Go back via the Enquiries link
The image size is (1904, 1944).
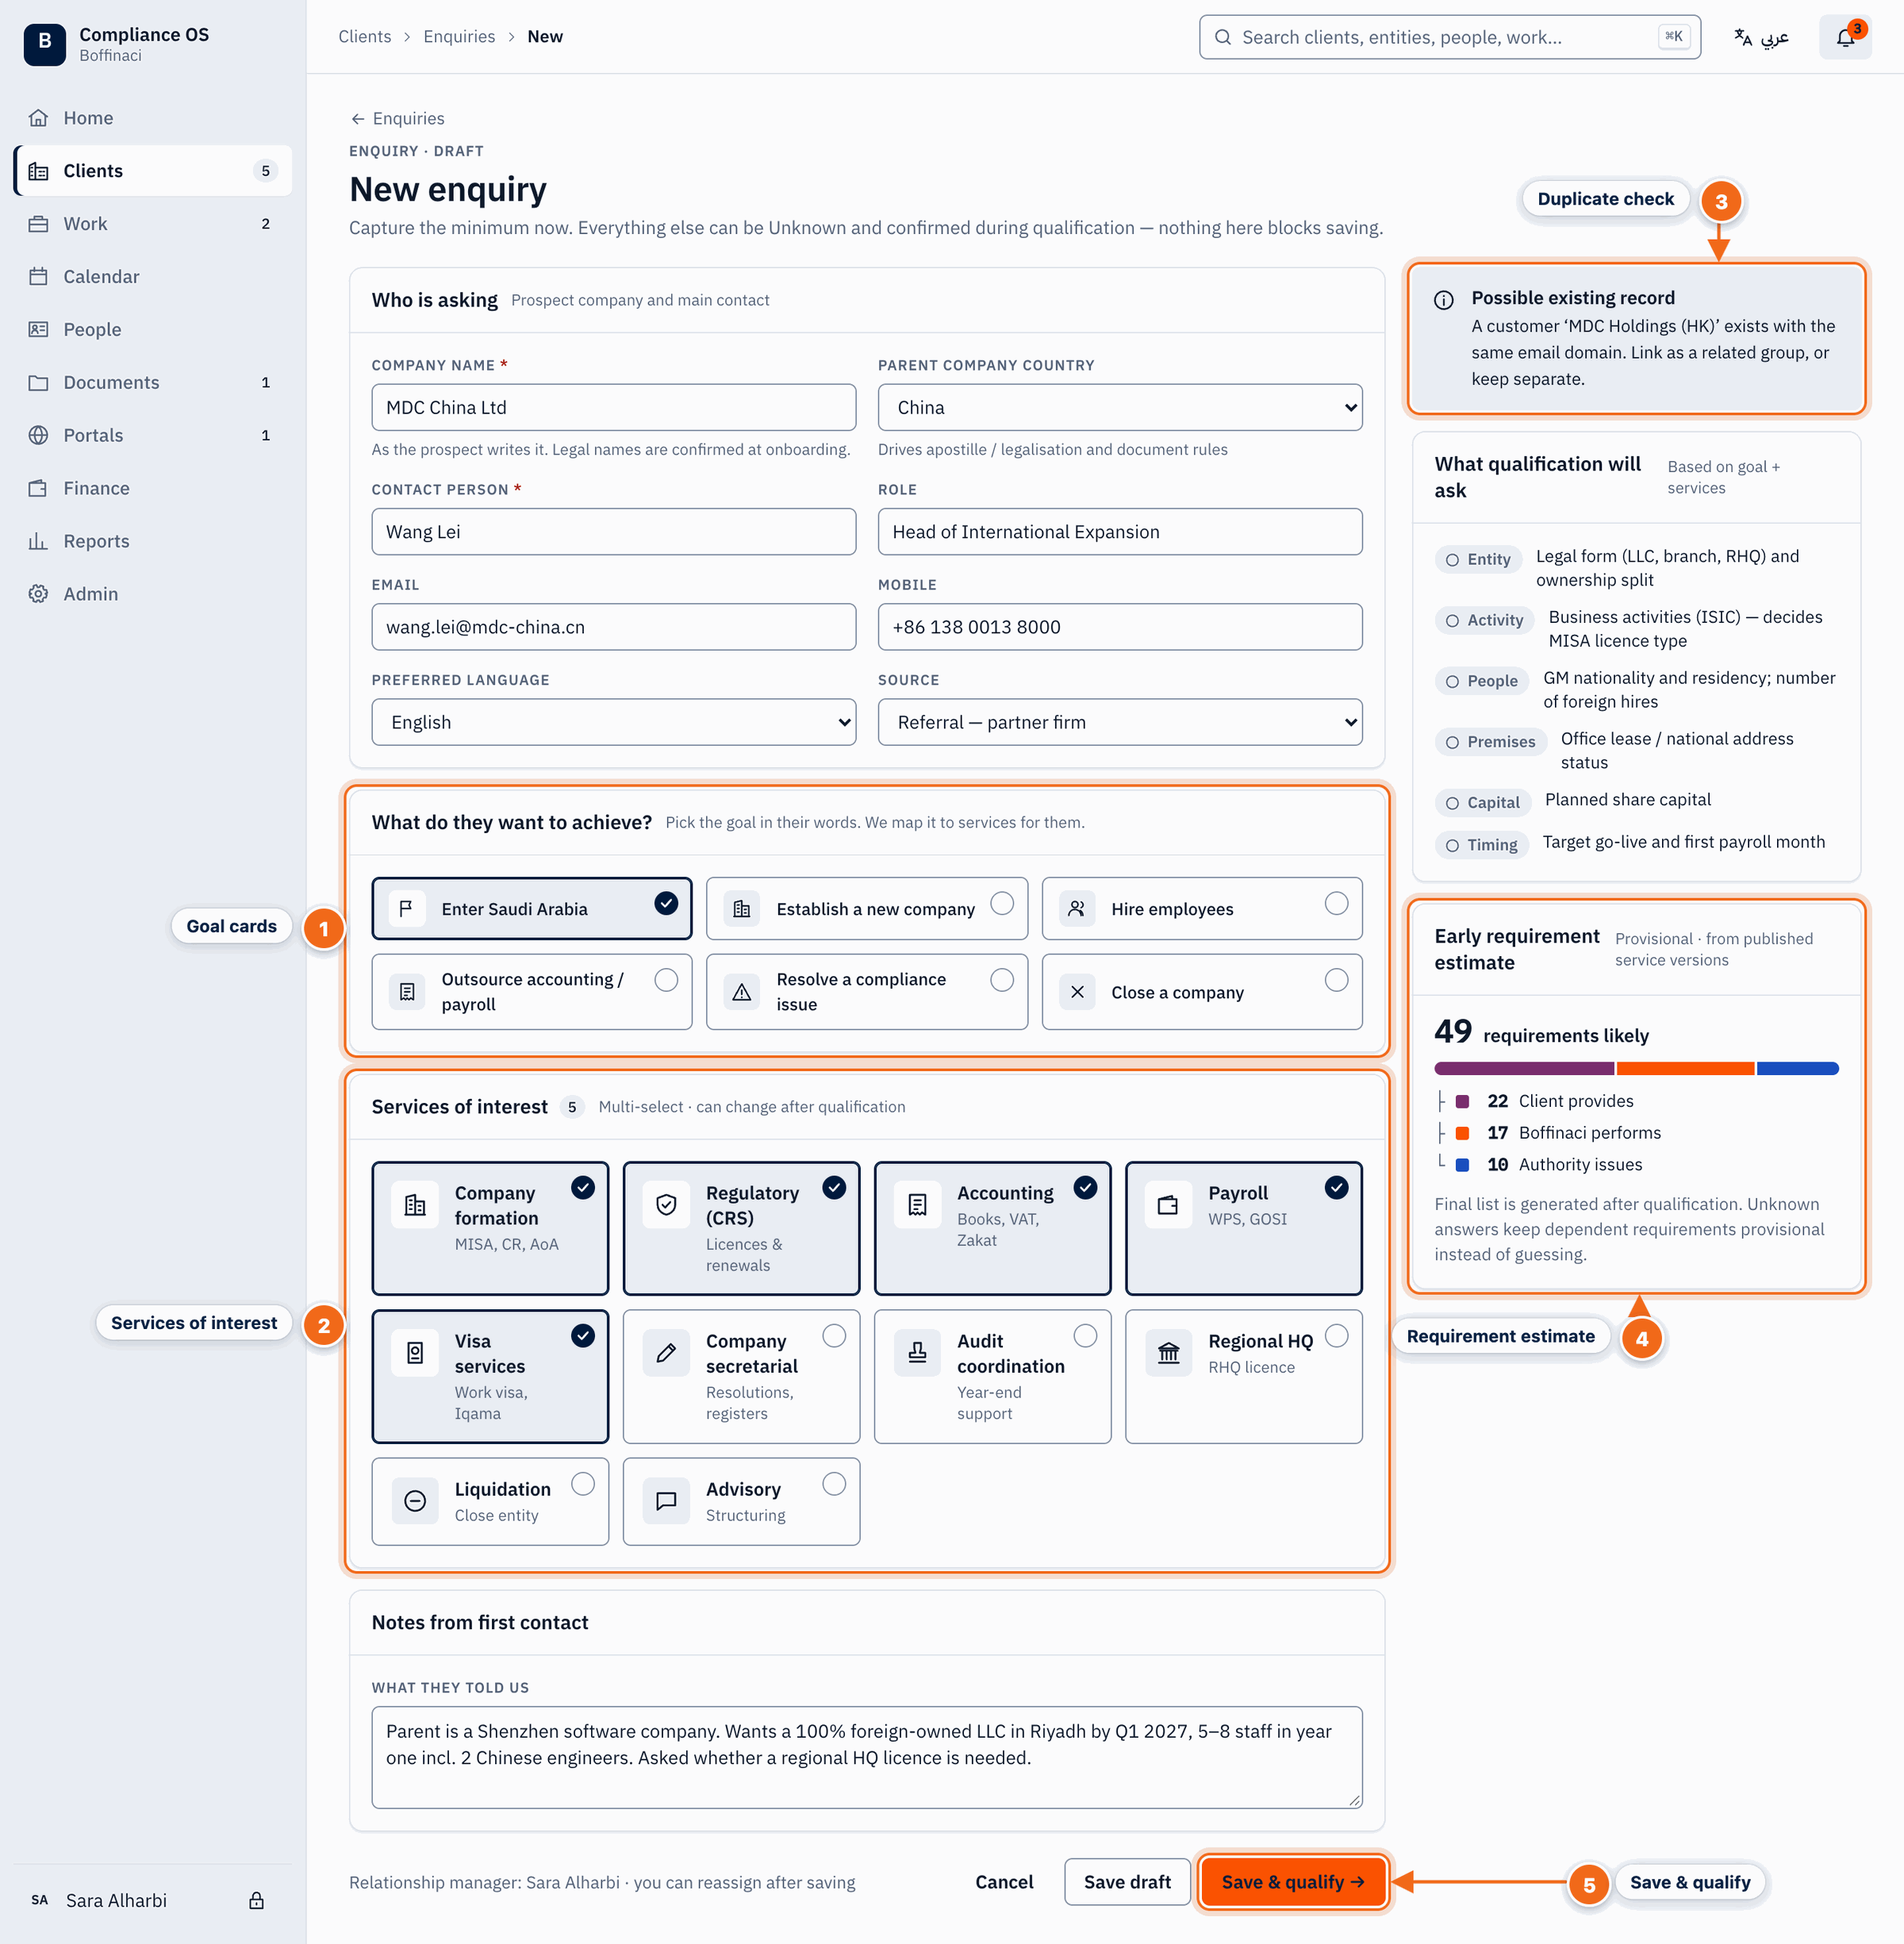(x=397, y=118)
